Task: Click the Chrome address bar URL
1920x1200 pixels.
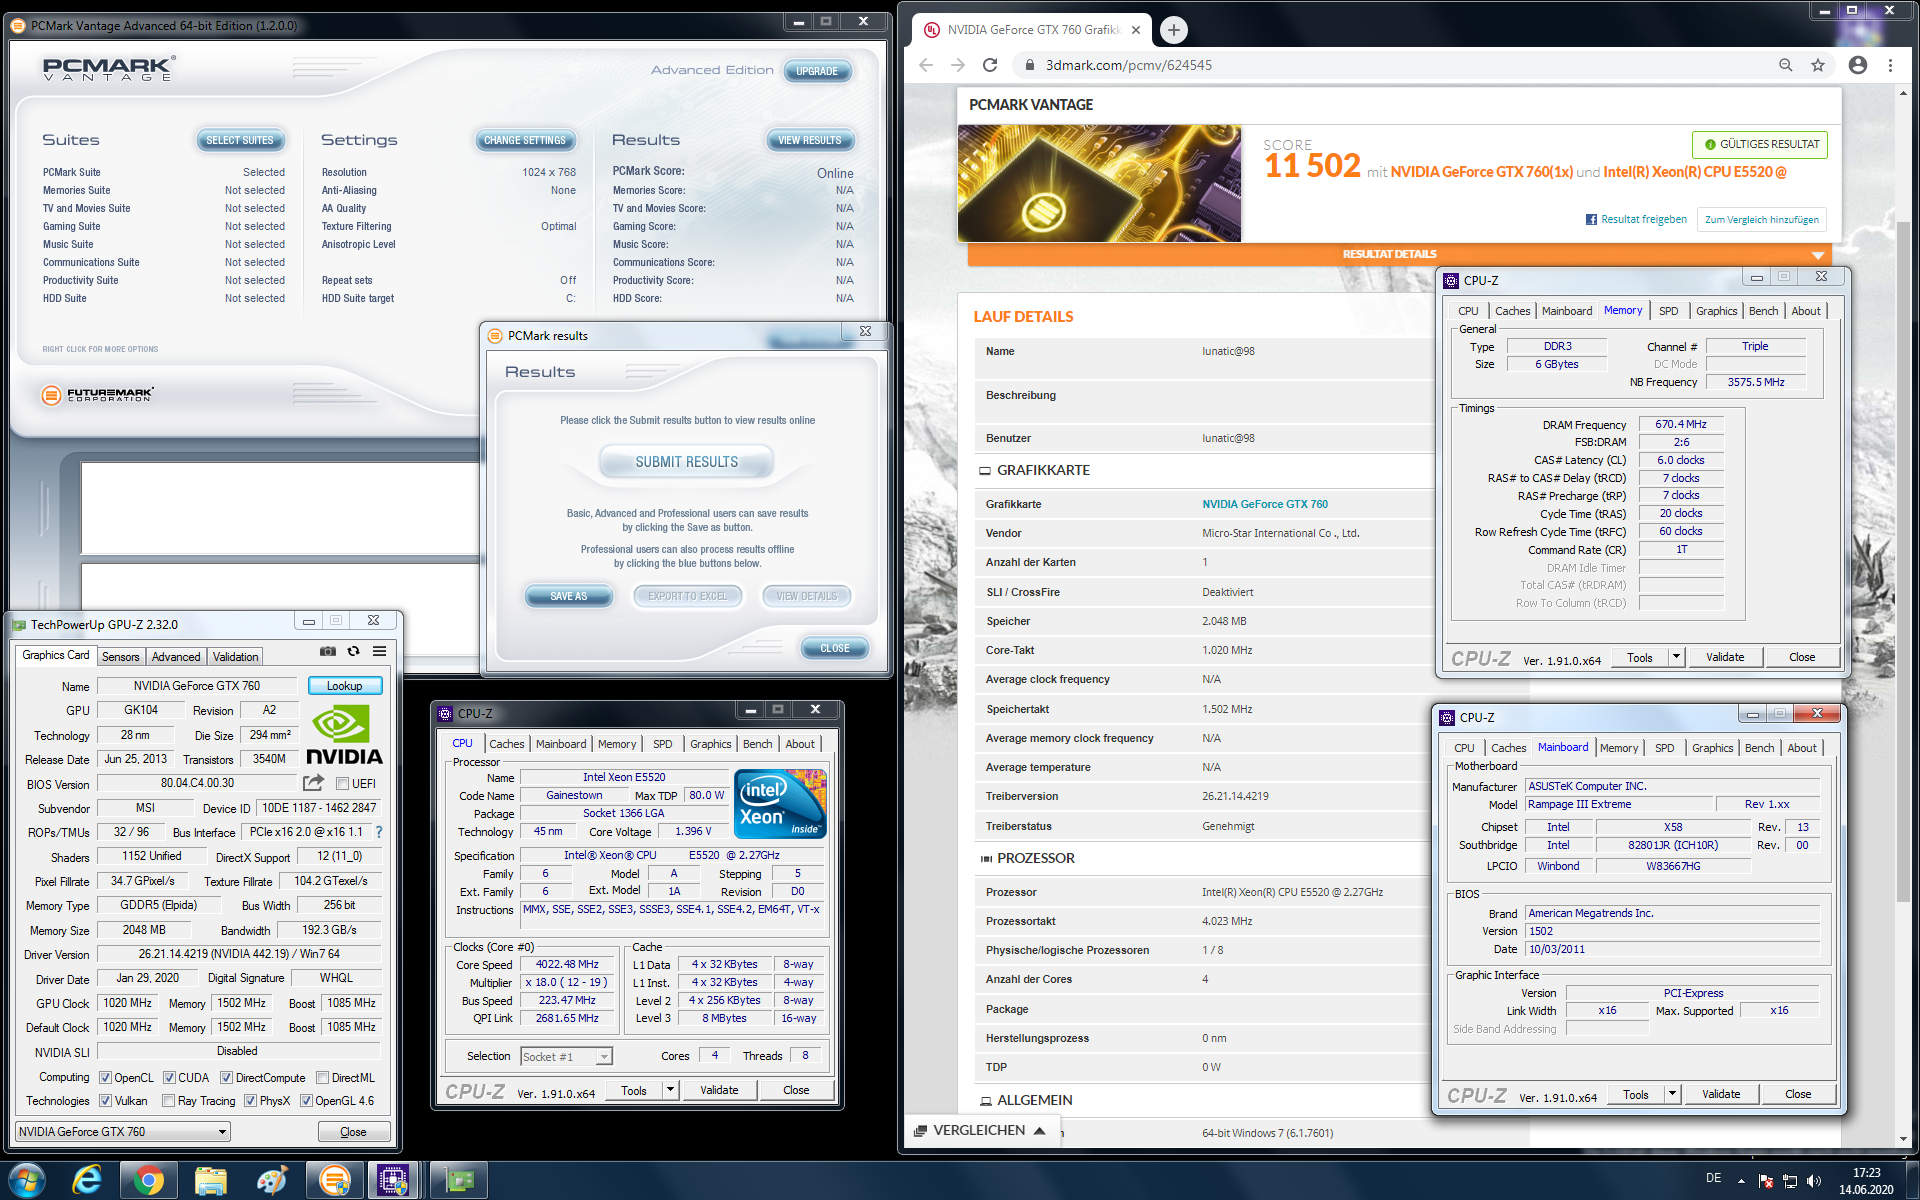Action: tap(1128, 65)
